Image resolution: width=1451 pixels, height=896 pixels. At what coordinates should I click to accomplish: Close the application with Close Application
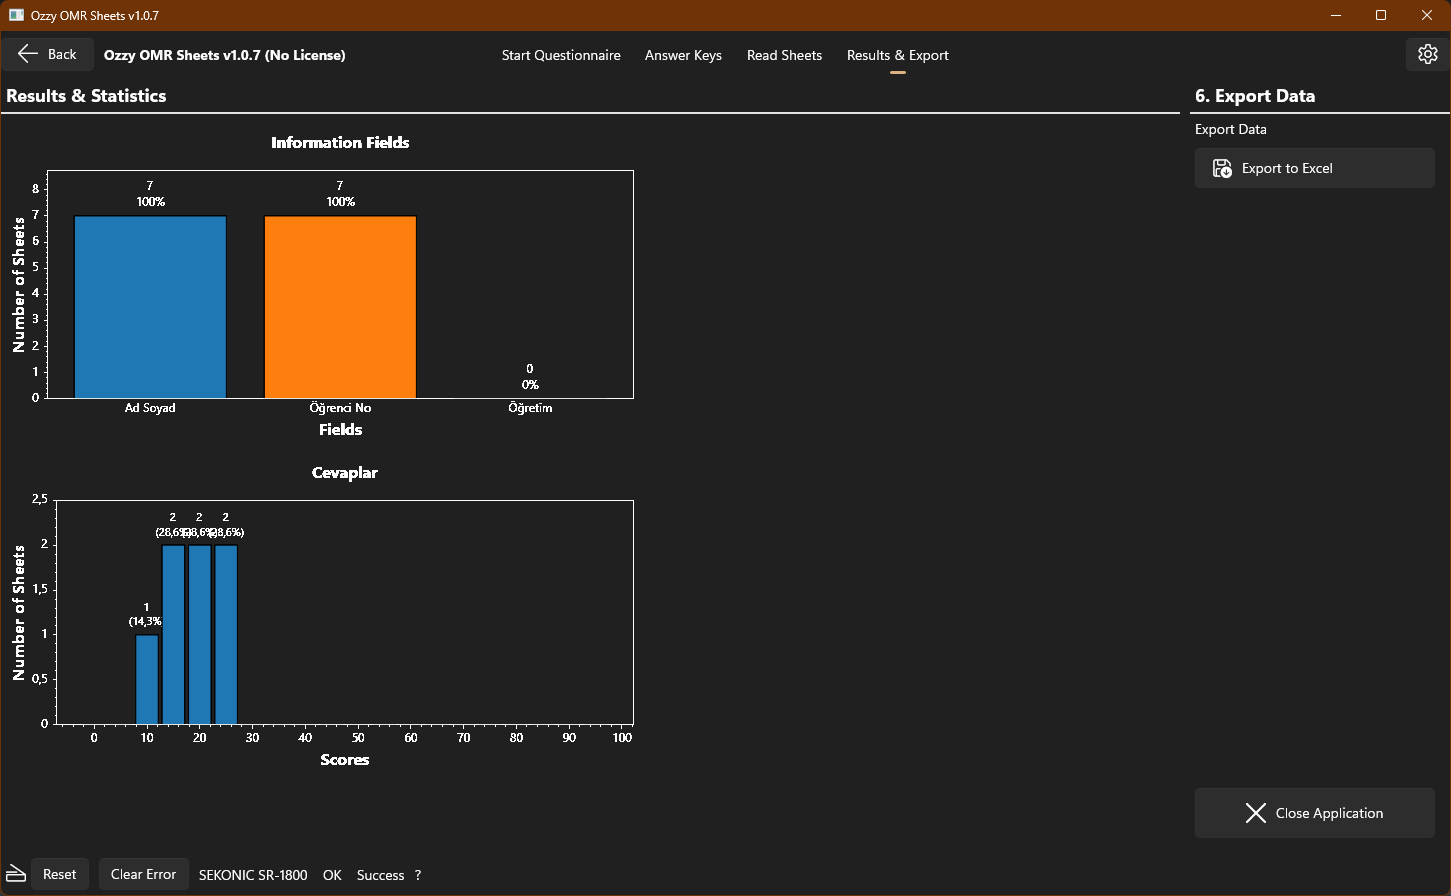point(1314,813)
